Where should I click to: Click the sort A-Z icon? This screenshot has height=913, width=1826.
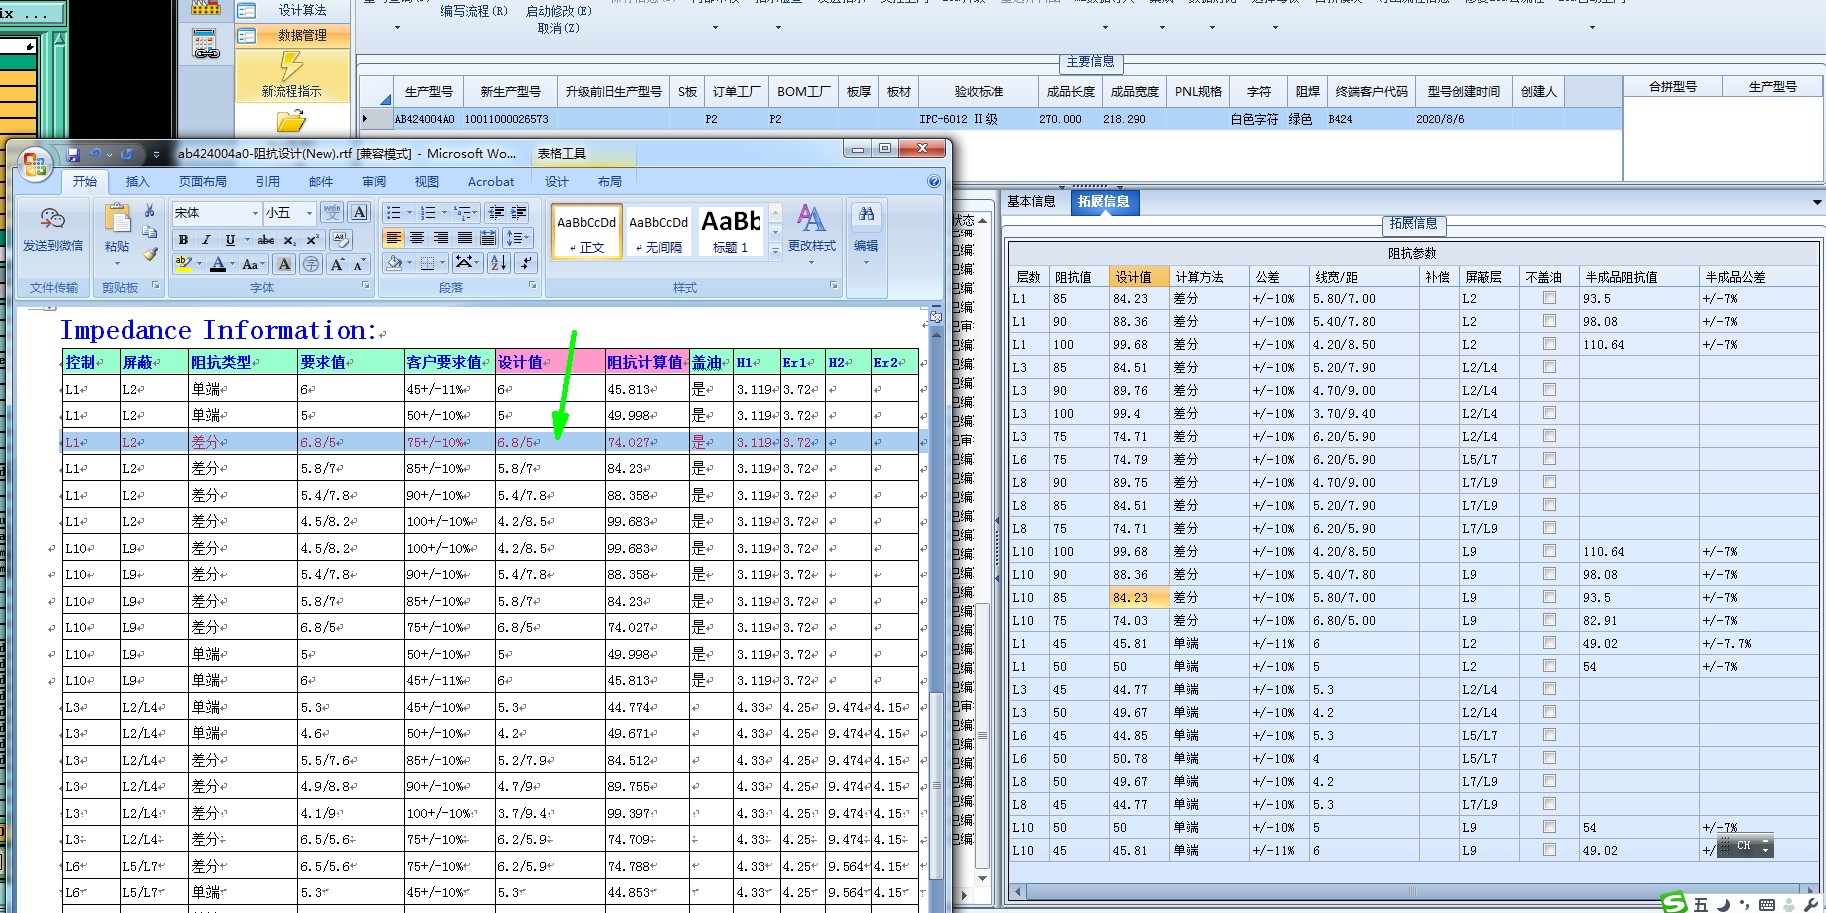coord(498,263)
